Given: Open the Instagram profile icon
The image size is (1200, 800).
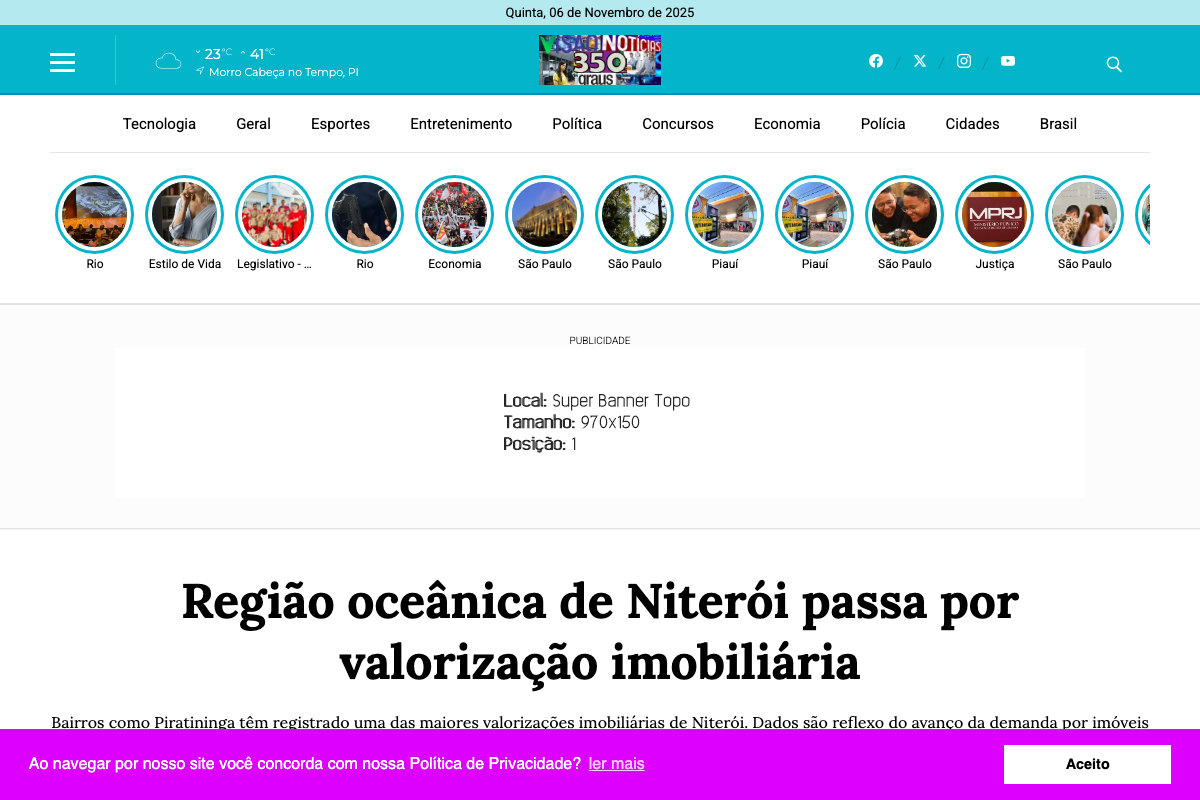Looking at the screenshot, I should point(964,60).
